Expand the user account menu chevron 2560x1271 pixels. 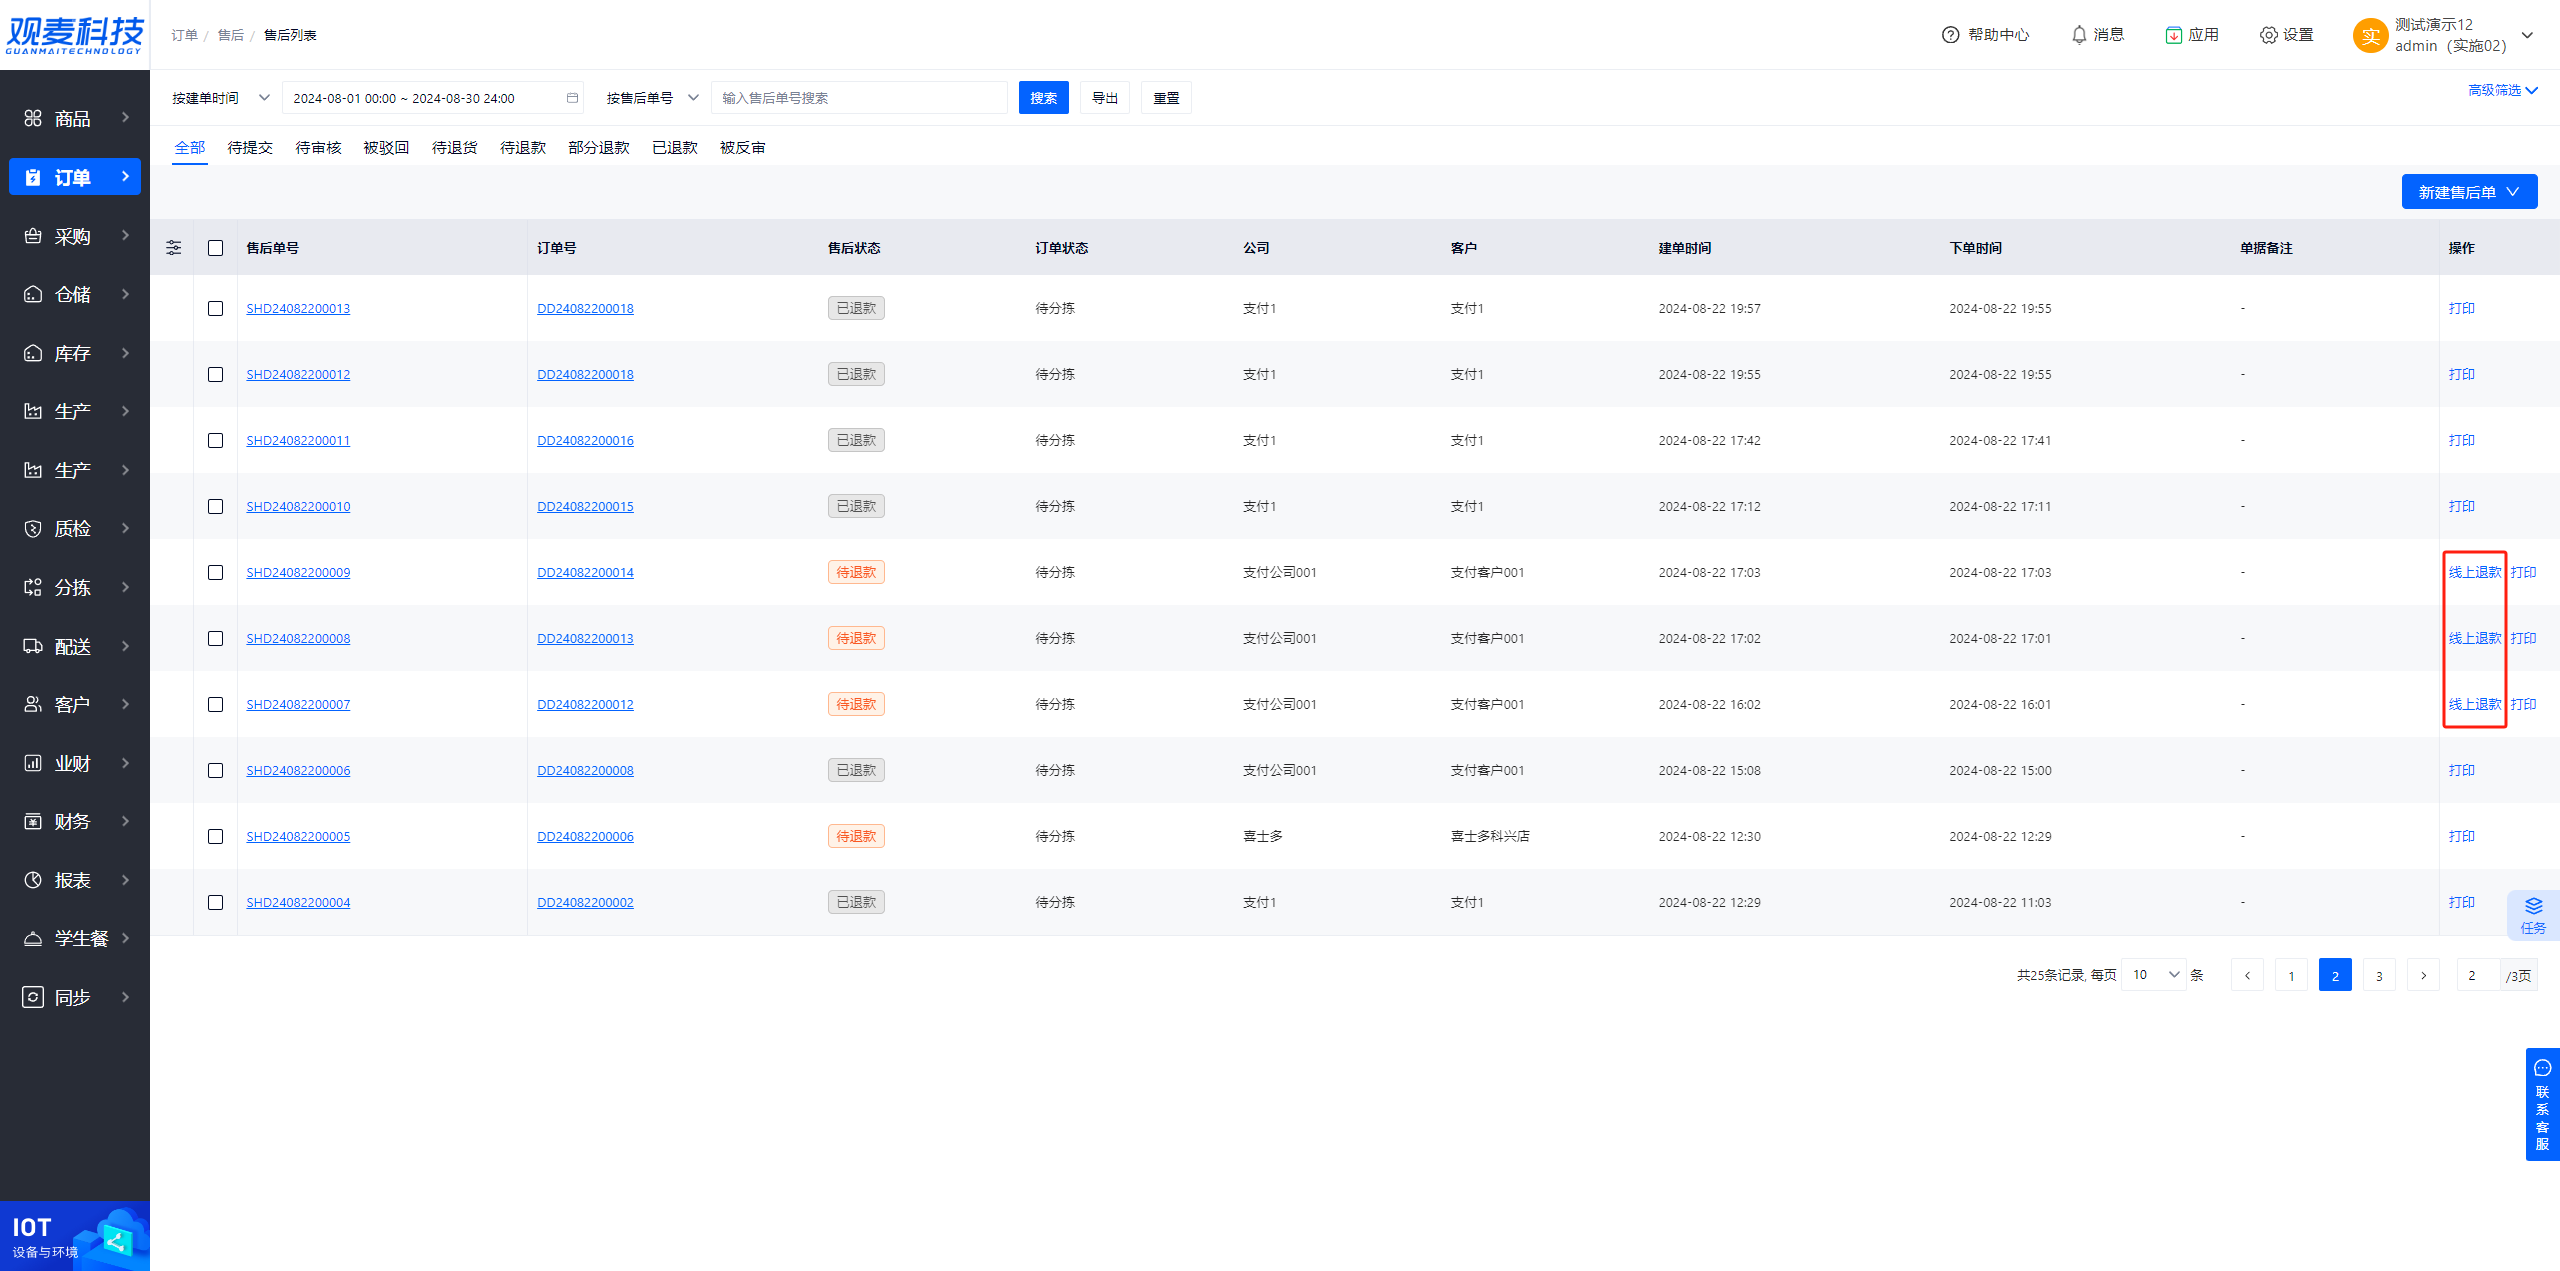(x=2527, y=35)
